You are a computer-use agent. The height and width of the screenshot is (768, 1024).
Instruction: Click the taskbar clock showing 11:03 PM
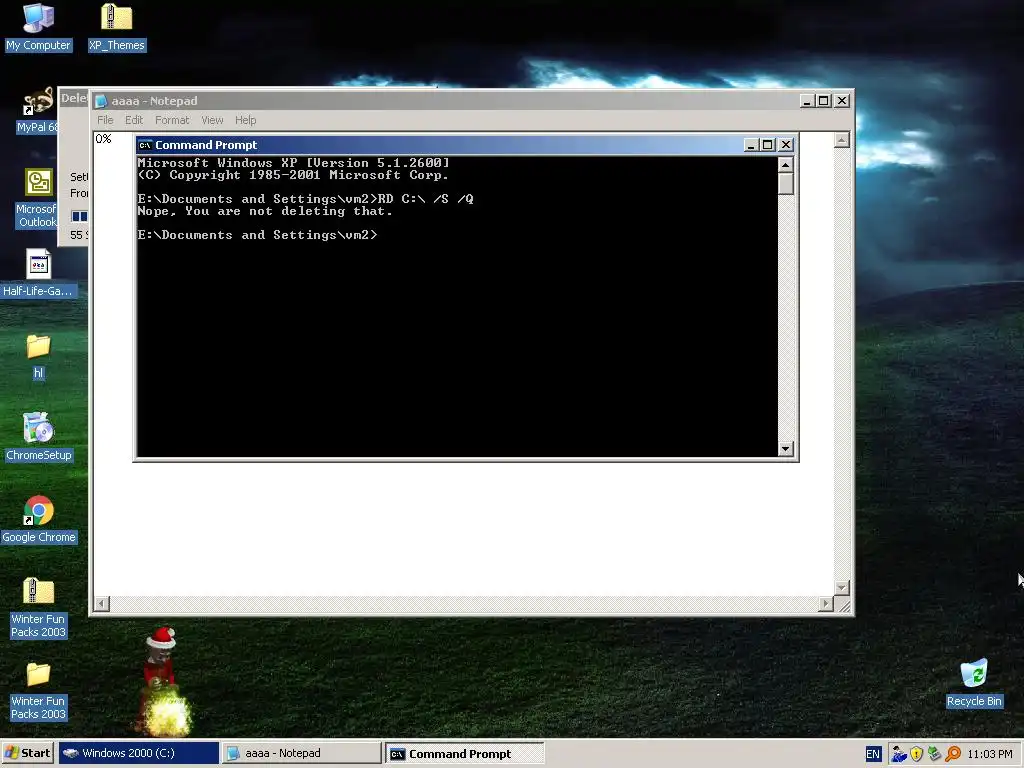click(x=989, y=754)
